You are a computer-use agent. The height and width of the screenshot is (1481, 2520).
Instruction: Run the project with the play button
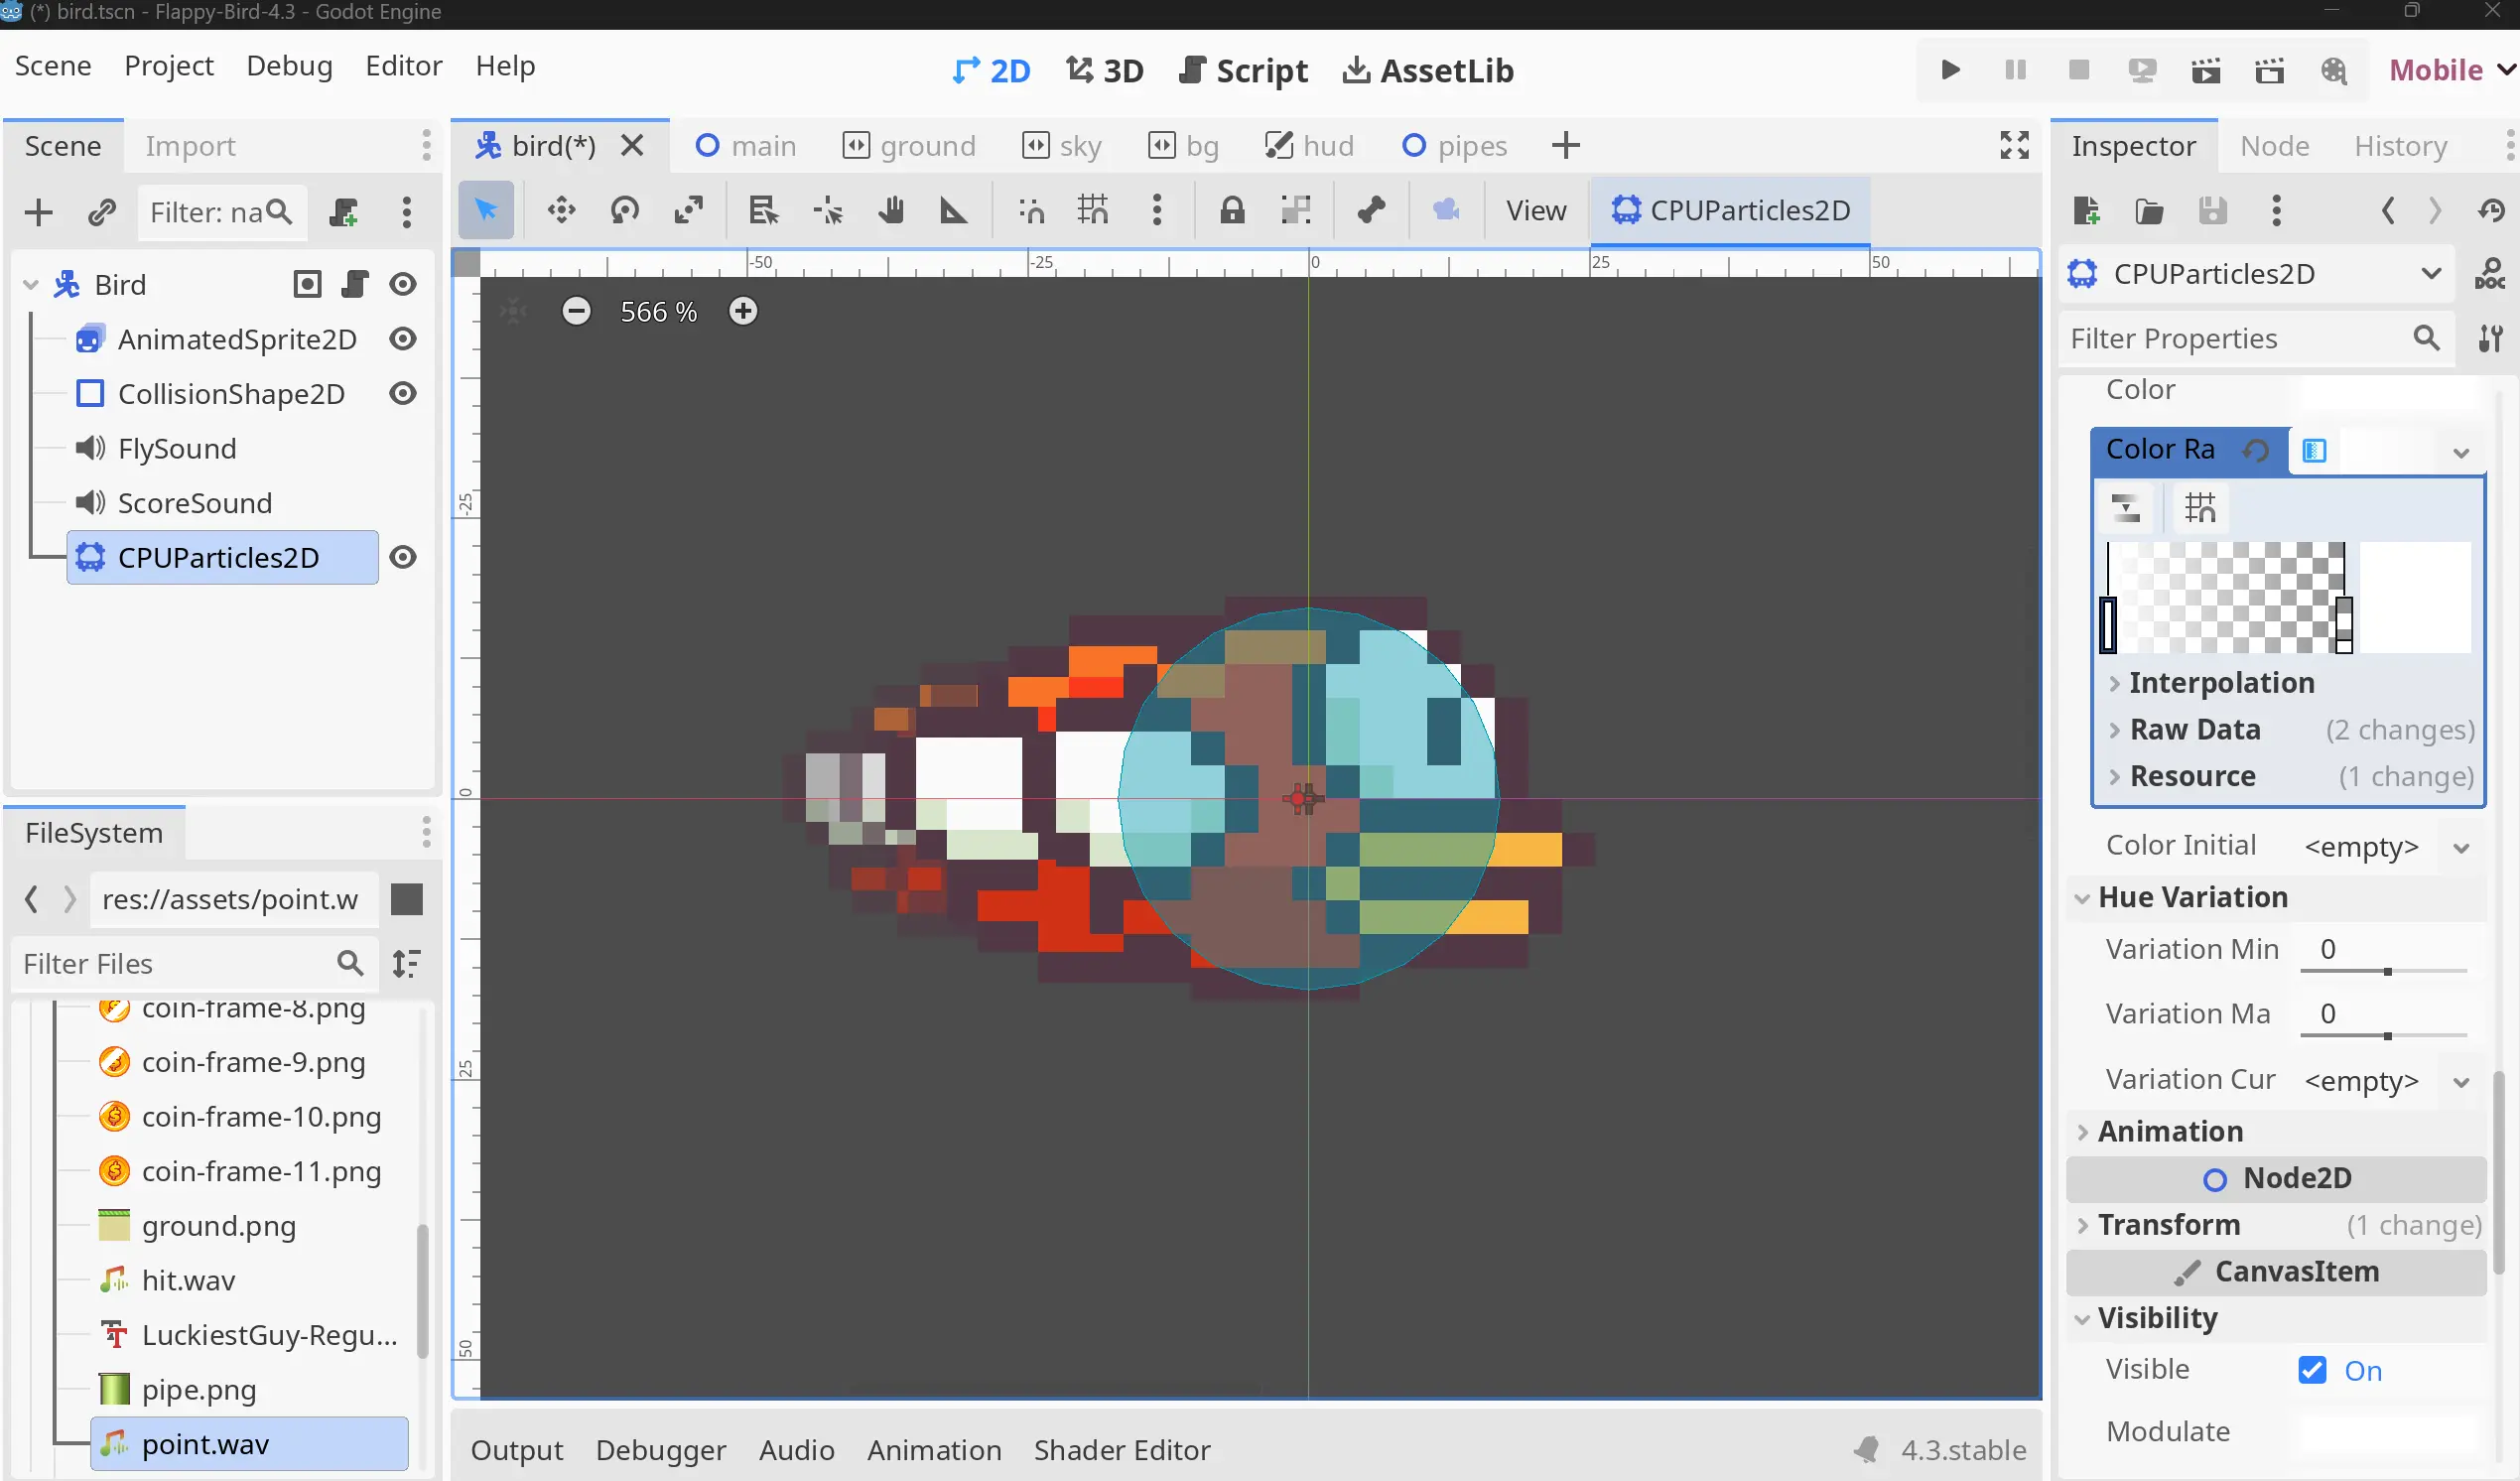click(x=1950, y=70)
